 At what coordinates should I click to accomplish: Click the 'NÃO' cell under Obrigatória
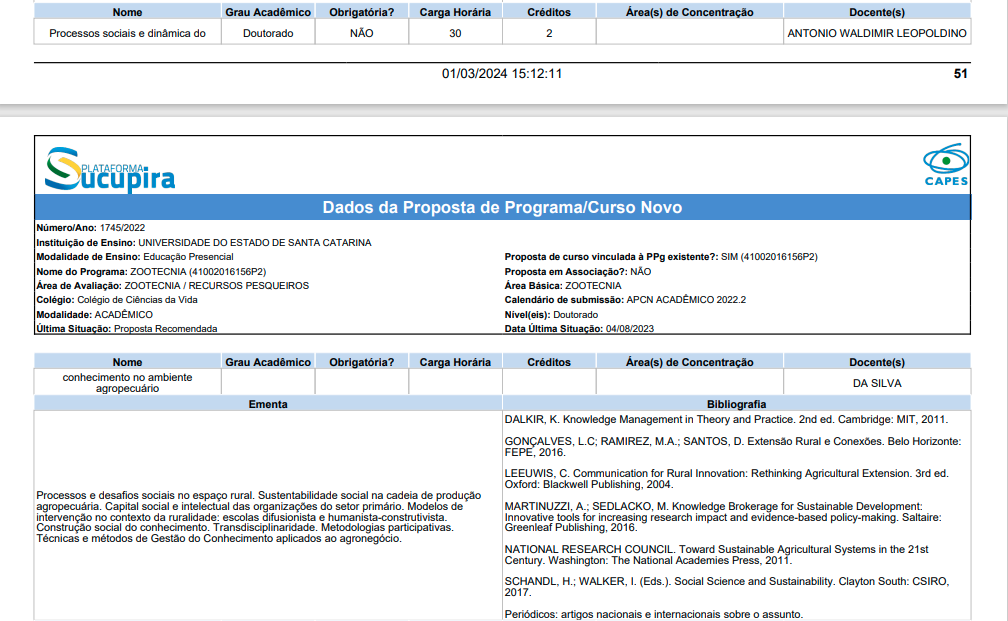tap(361, 33)
